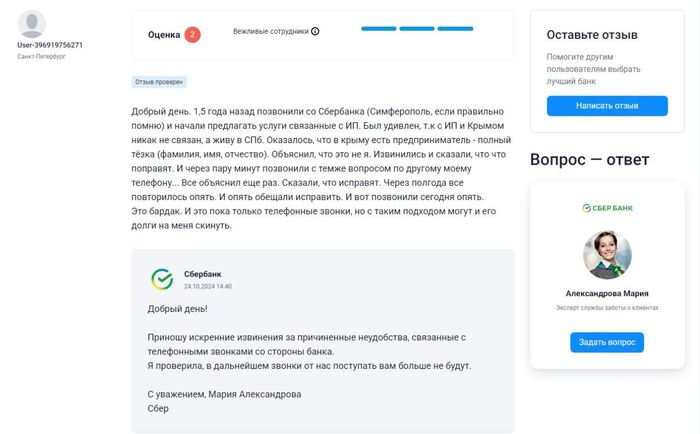This screenshot has width=700, height=434.
Task: Click the reply timestamp 24.10.2024 14:40
Action: (208, 286)
